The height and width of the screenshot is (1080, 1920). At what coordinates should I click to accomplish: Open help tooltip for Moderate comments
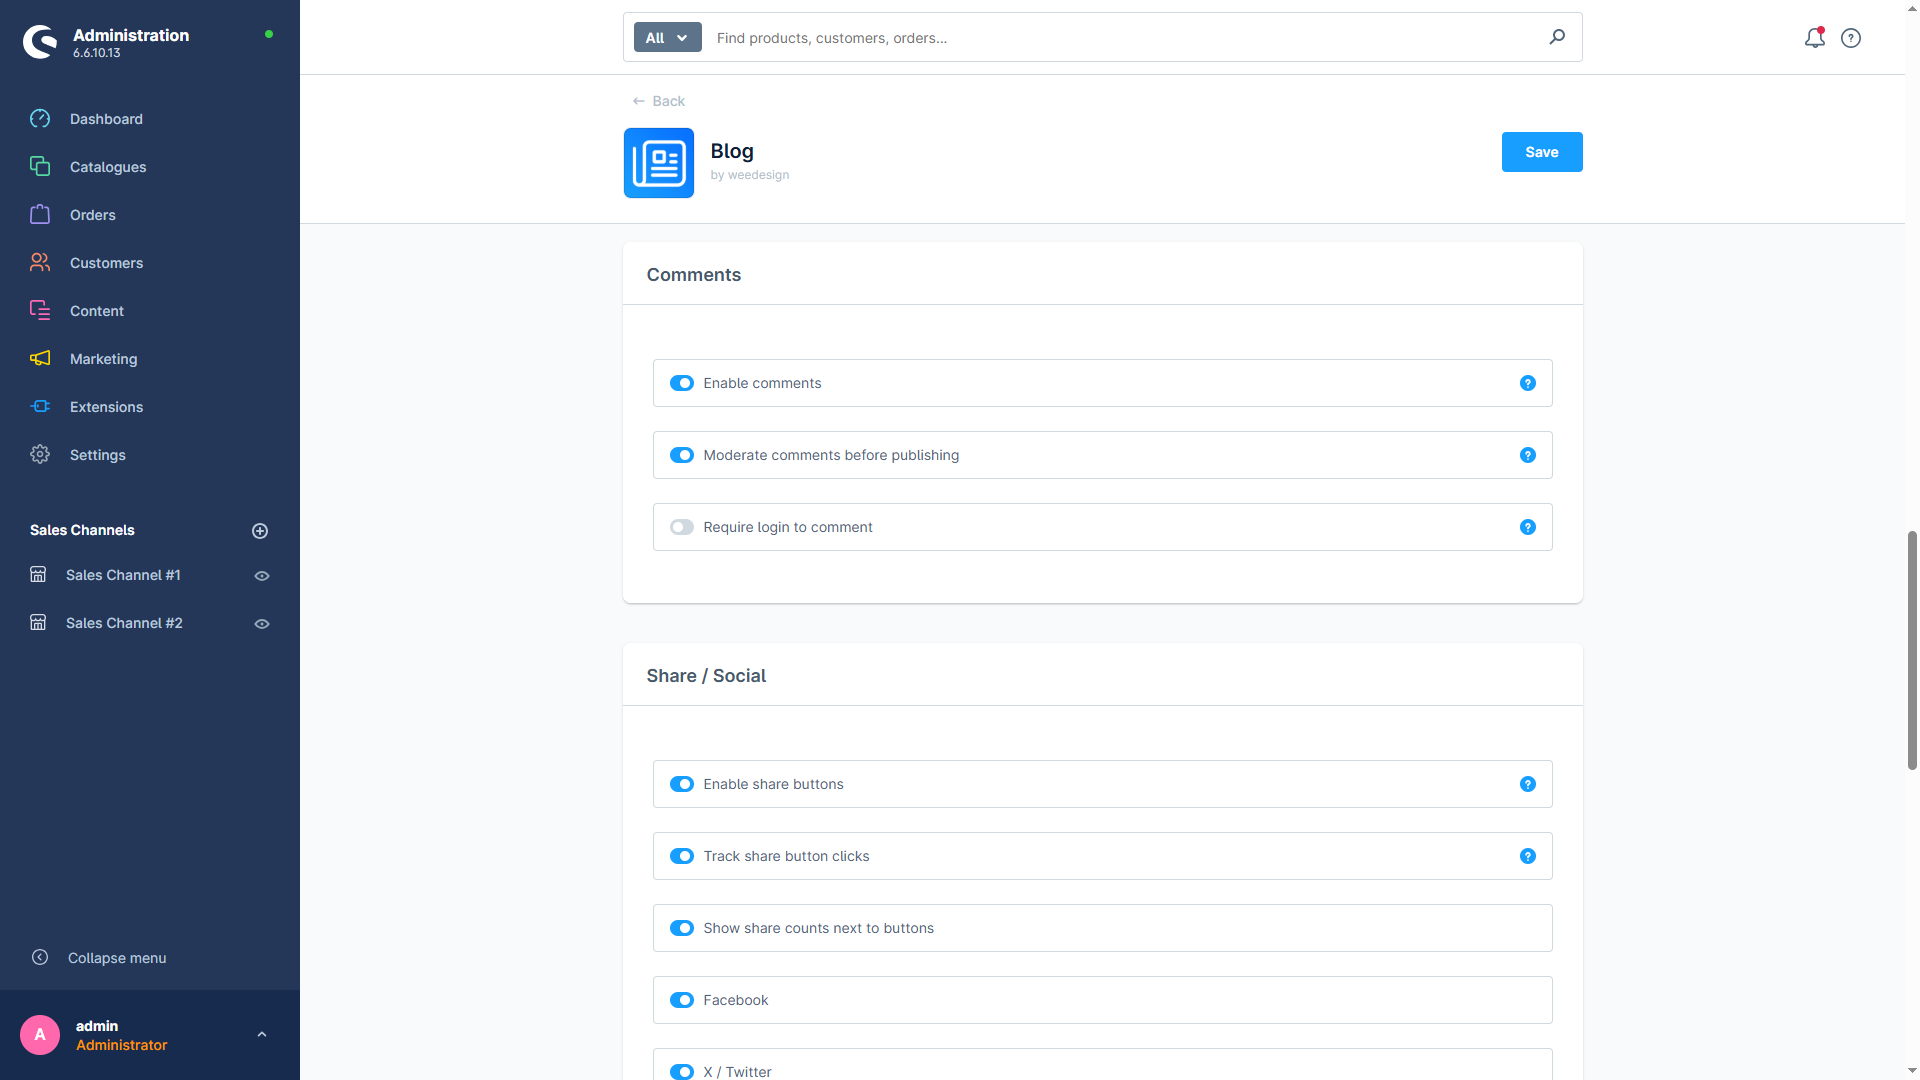[x=1528, y=455]
